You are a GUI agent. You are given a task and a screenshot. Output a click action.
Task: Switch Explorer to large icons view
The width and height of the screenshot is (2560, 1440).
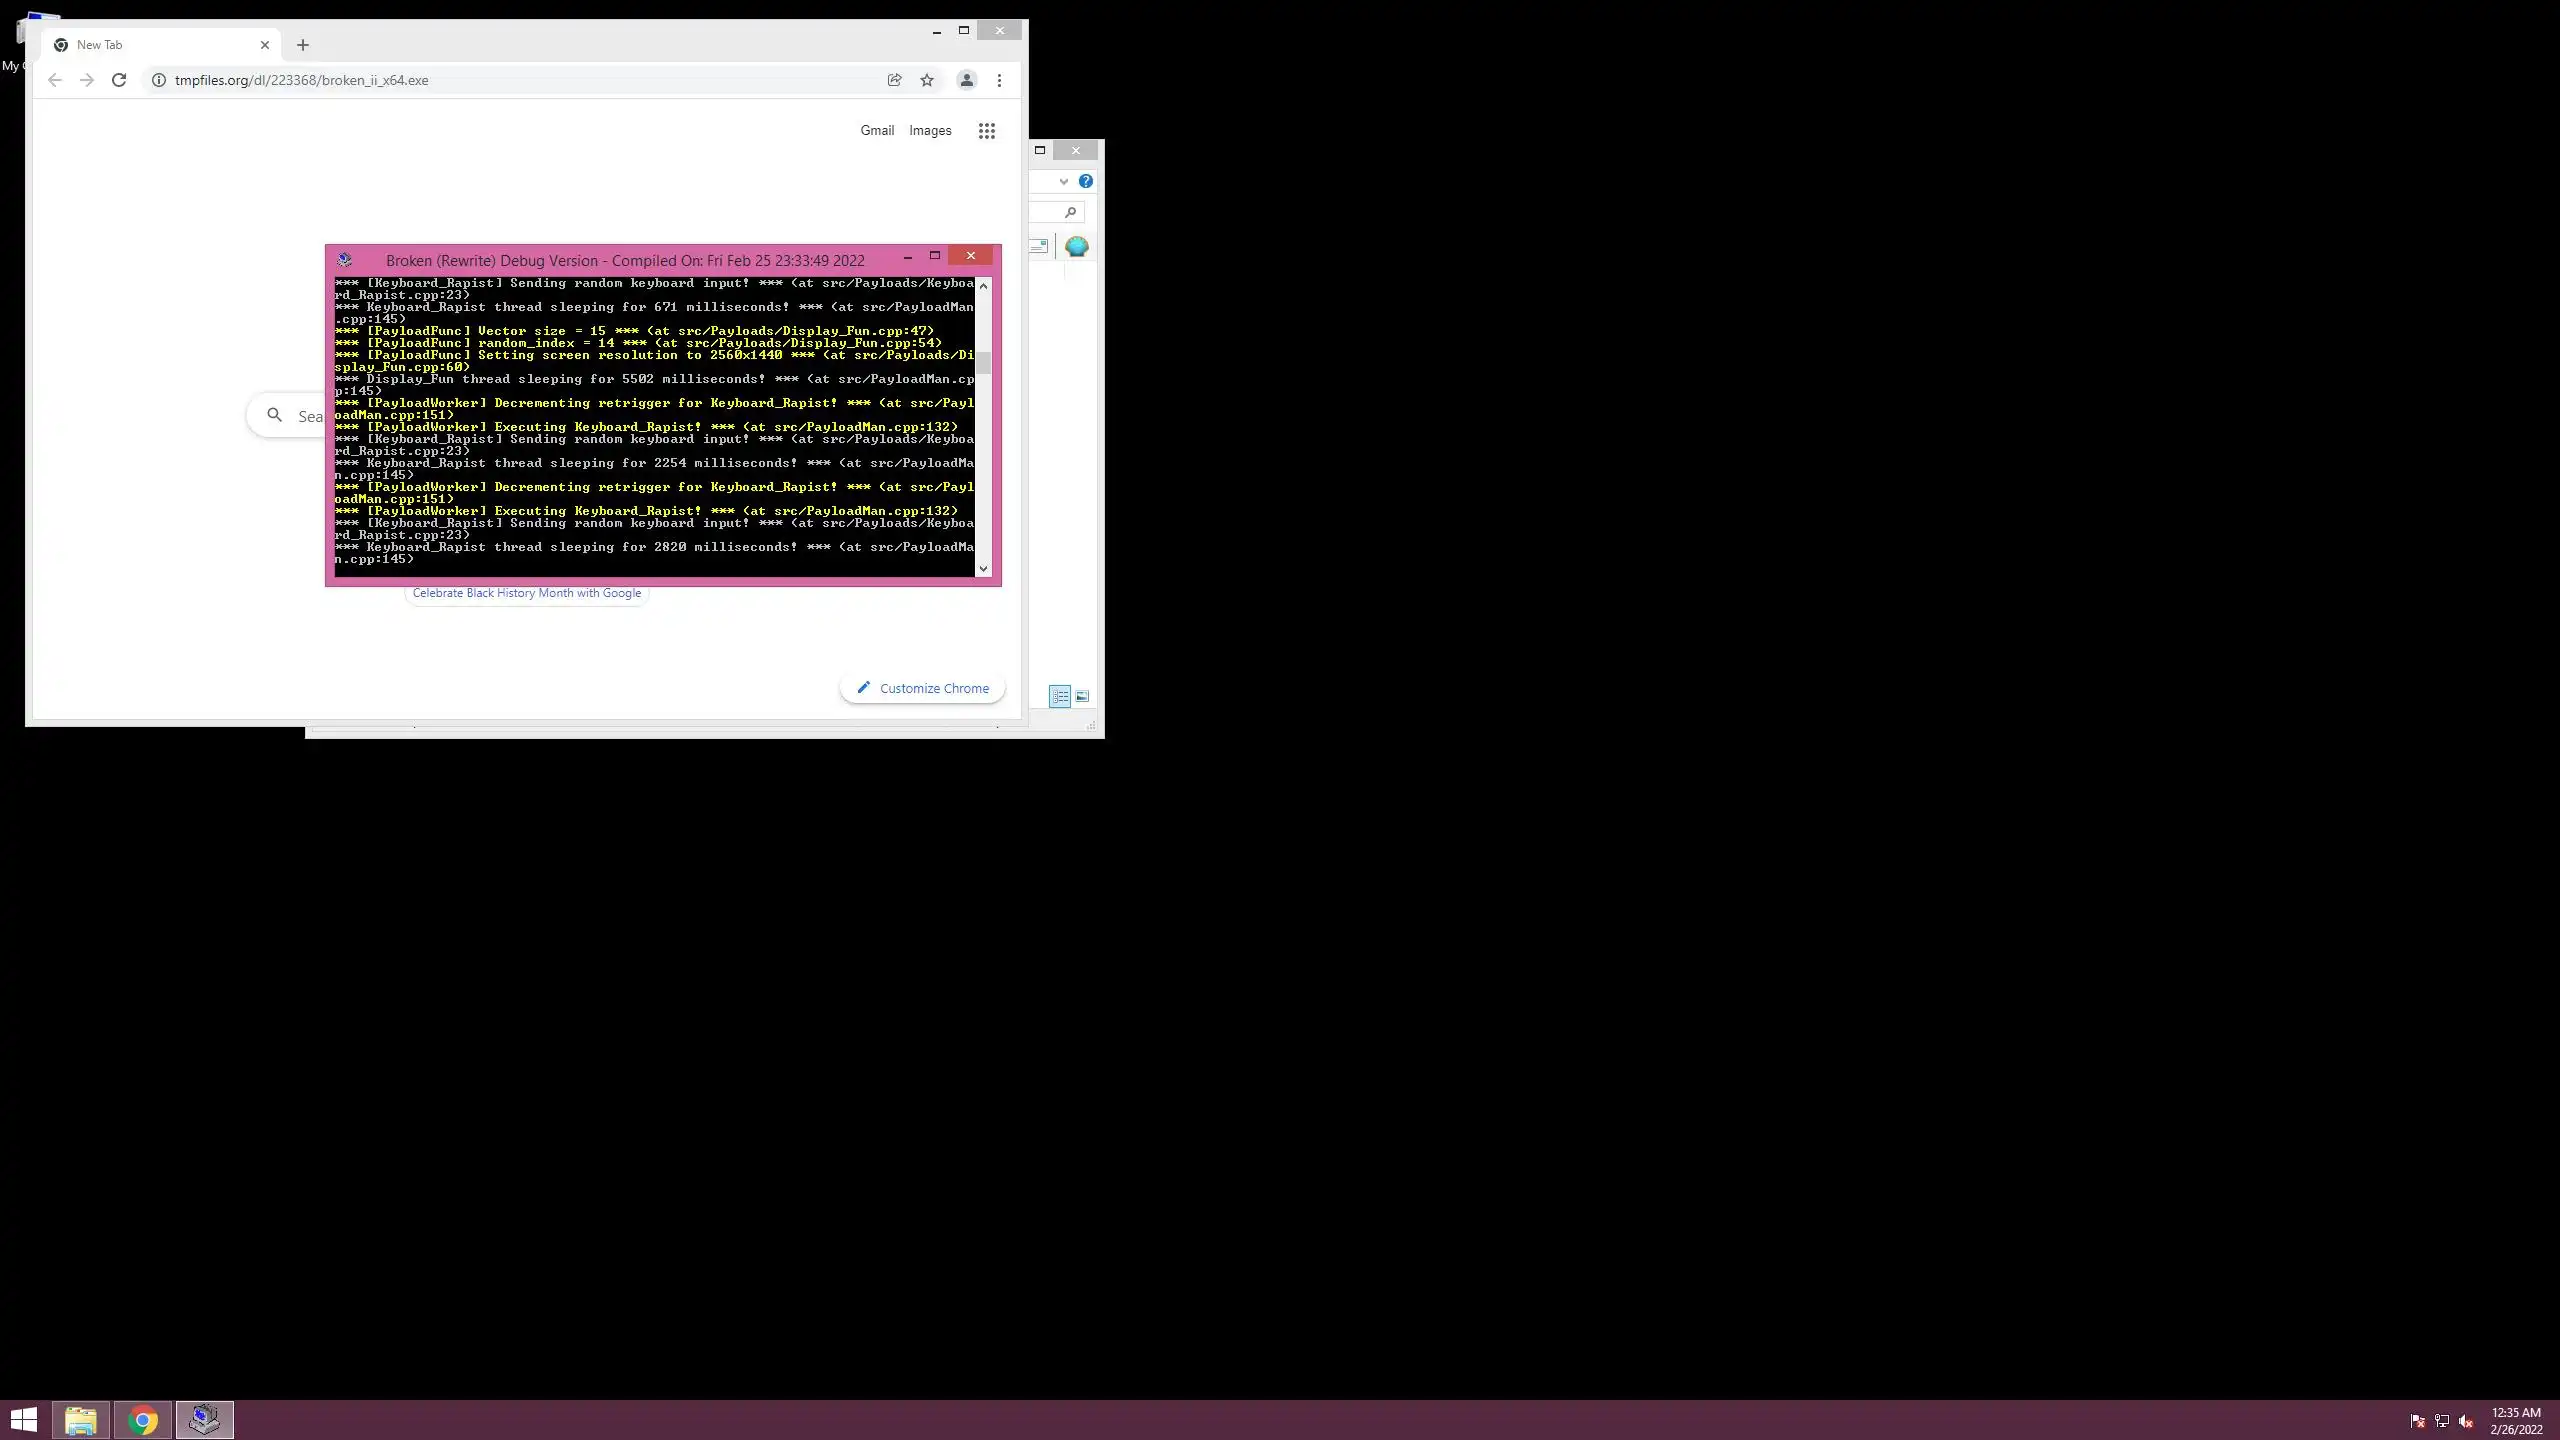point(1082,696)
